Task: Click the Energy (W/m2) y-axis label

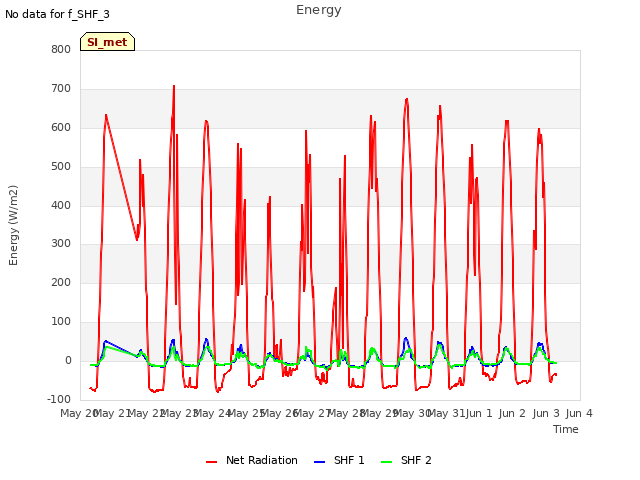Action: pos(13,225)
